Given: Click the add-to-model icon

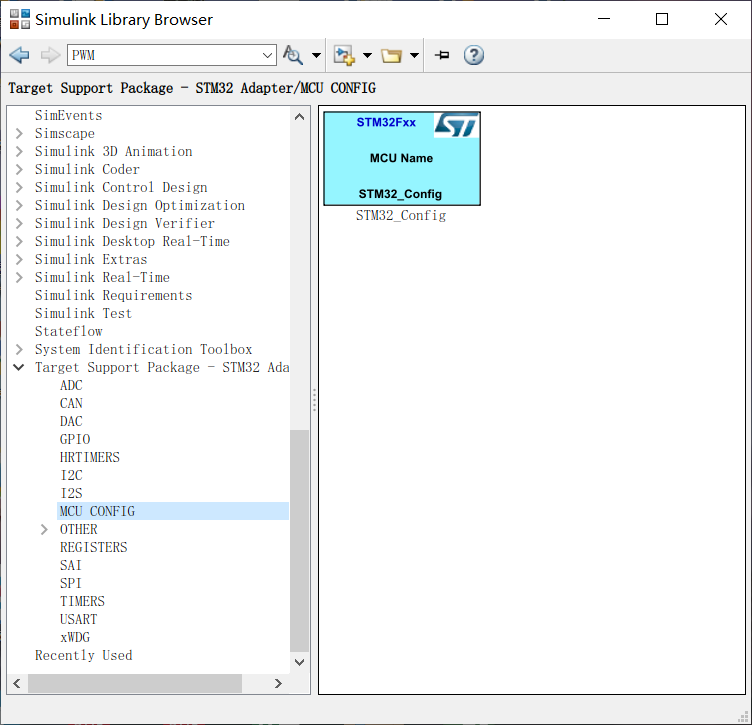Looking at the screenshot, I should pyautogui.click(x=344, y=55).
